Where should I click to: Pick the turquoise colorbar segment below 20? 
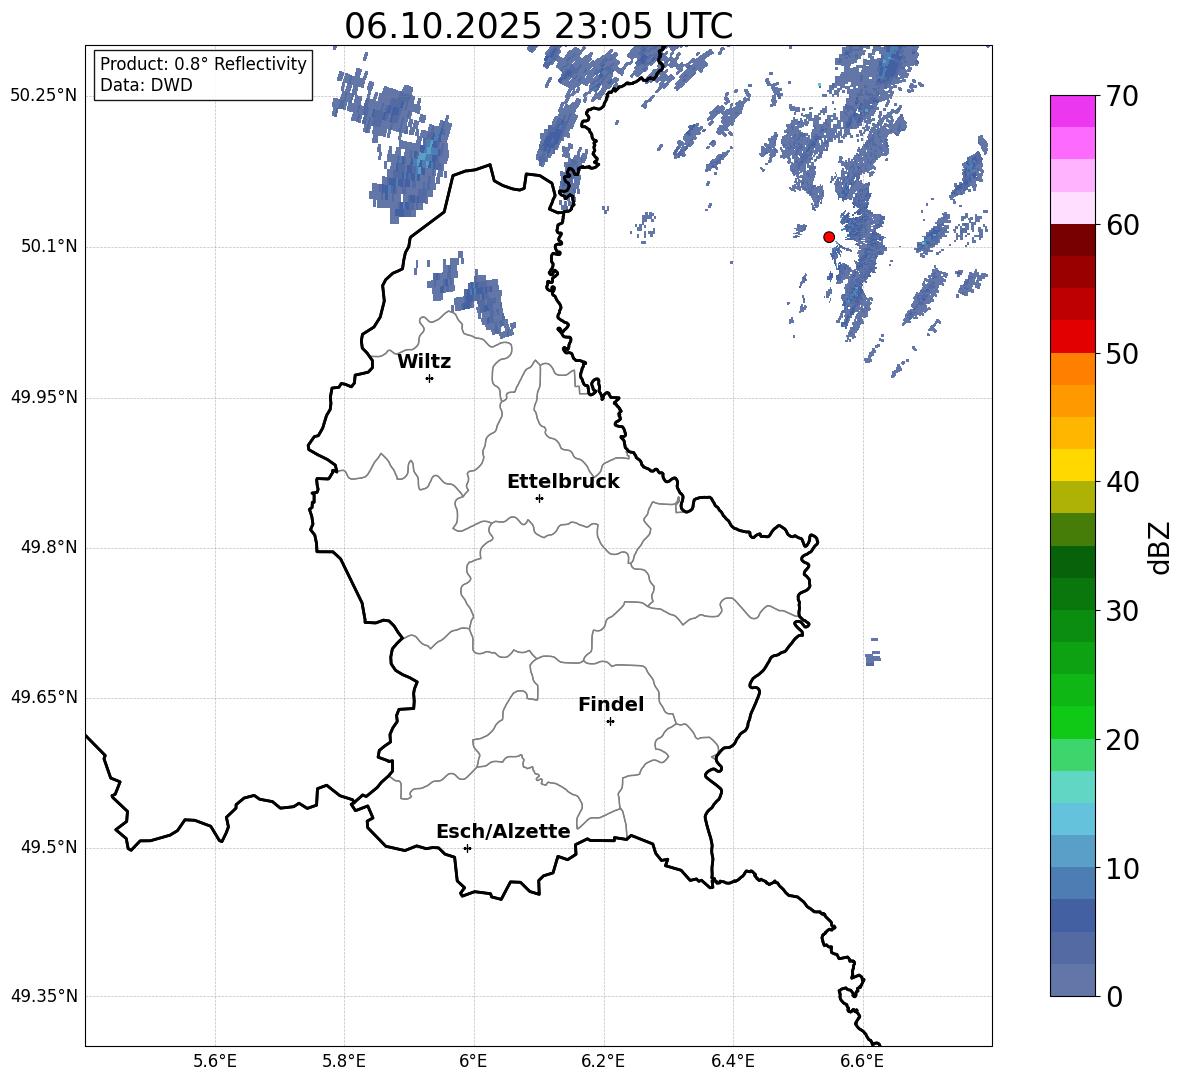(x=1073, y=787)
